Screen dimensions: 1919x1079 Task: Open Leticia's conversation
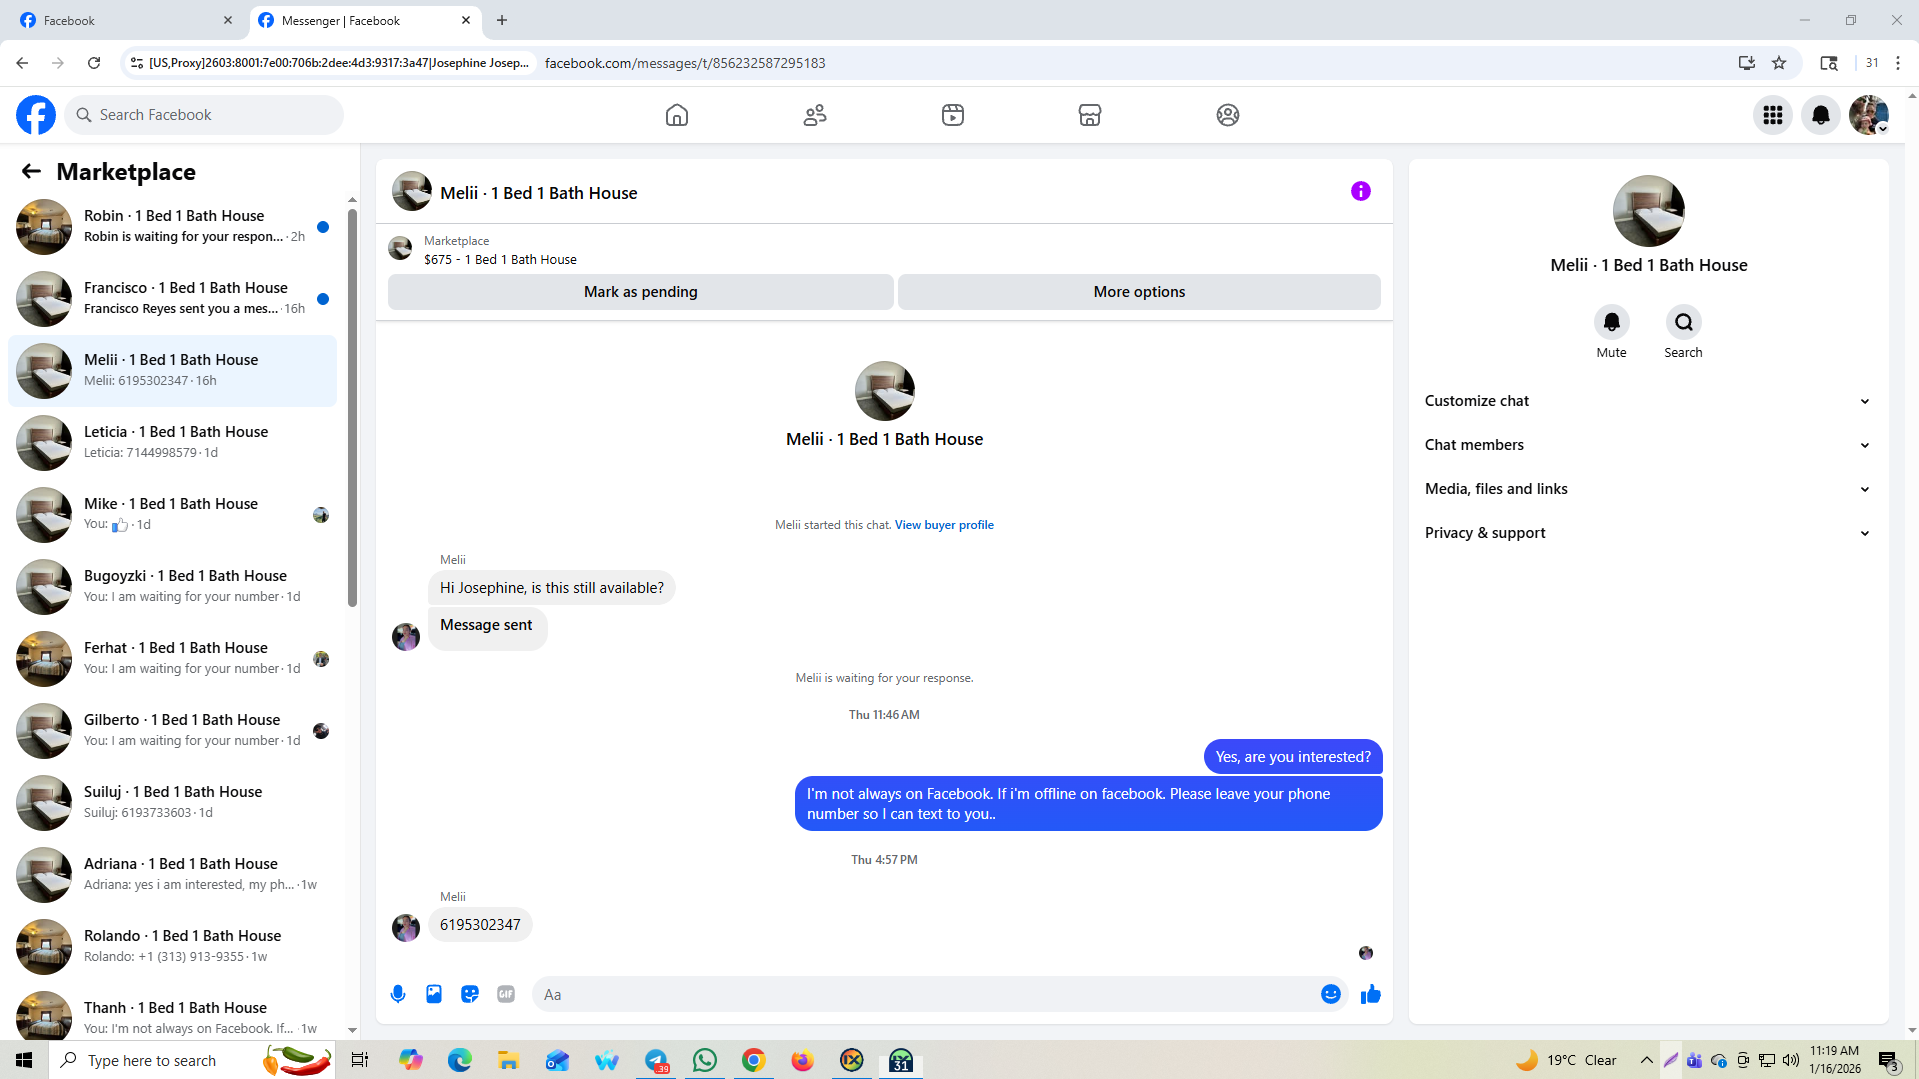point(172,443)
